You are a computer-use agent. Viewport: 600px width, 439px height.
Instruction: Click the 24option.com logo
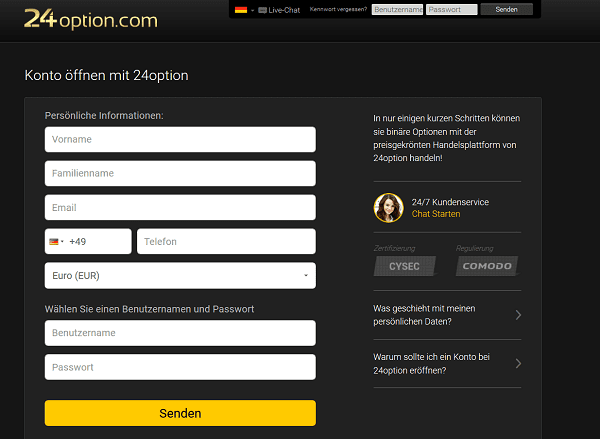click(91, 19)
